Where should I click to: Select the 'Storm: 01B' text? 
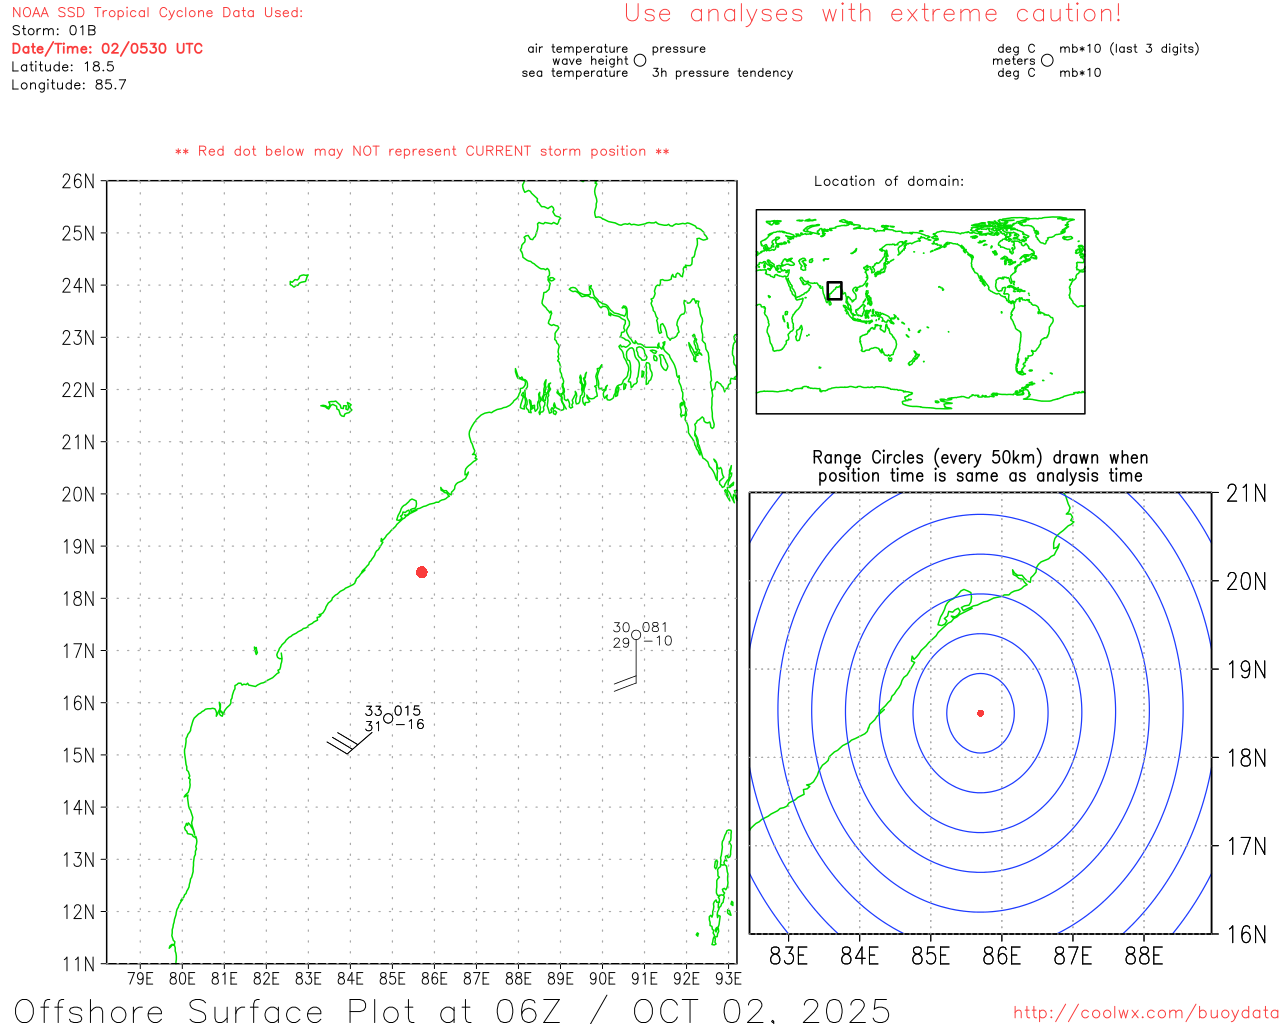tap(54, 31)
